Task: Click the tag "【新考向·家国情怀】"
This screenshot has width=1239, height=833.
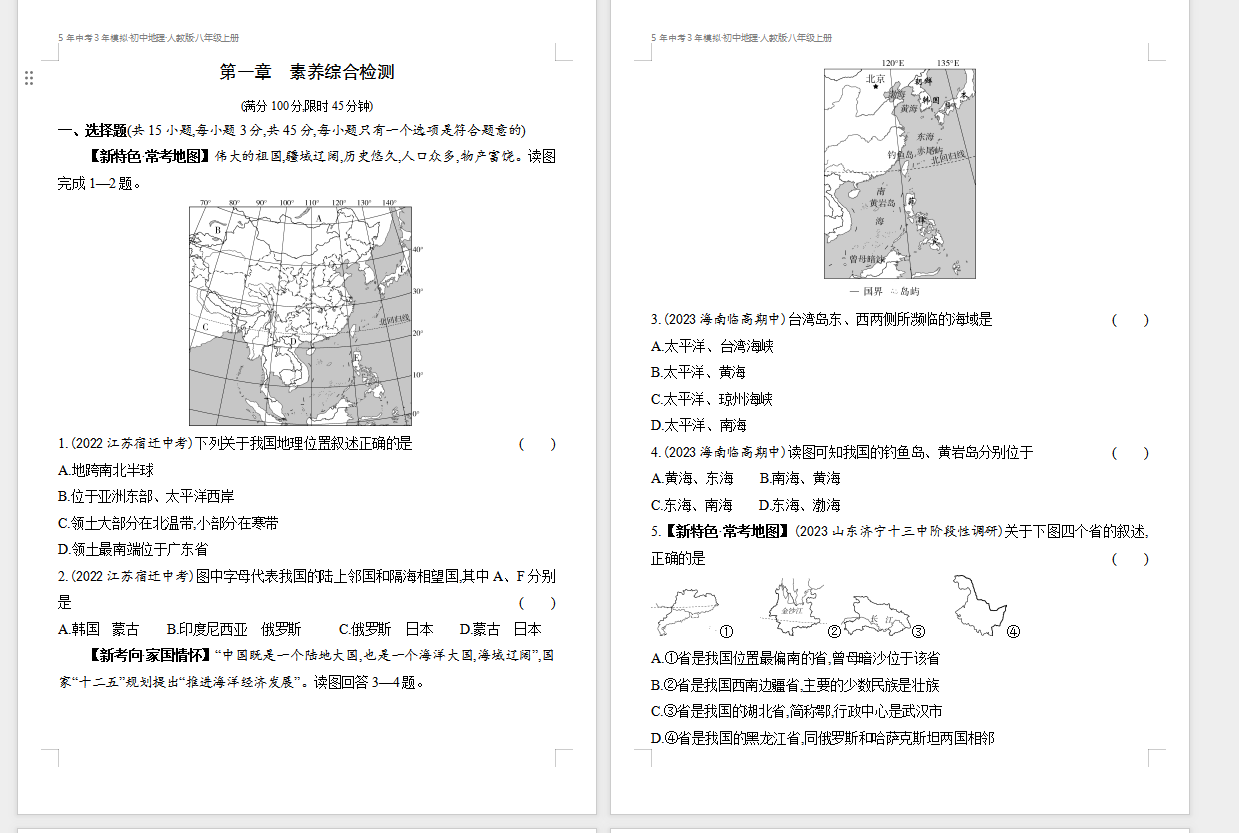Action: tap(150, 656)
